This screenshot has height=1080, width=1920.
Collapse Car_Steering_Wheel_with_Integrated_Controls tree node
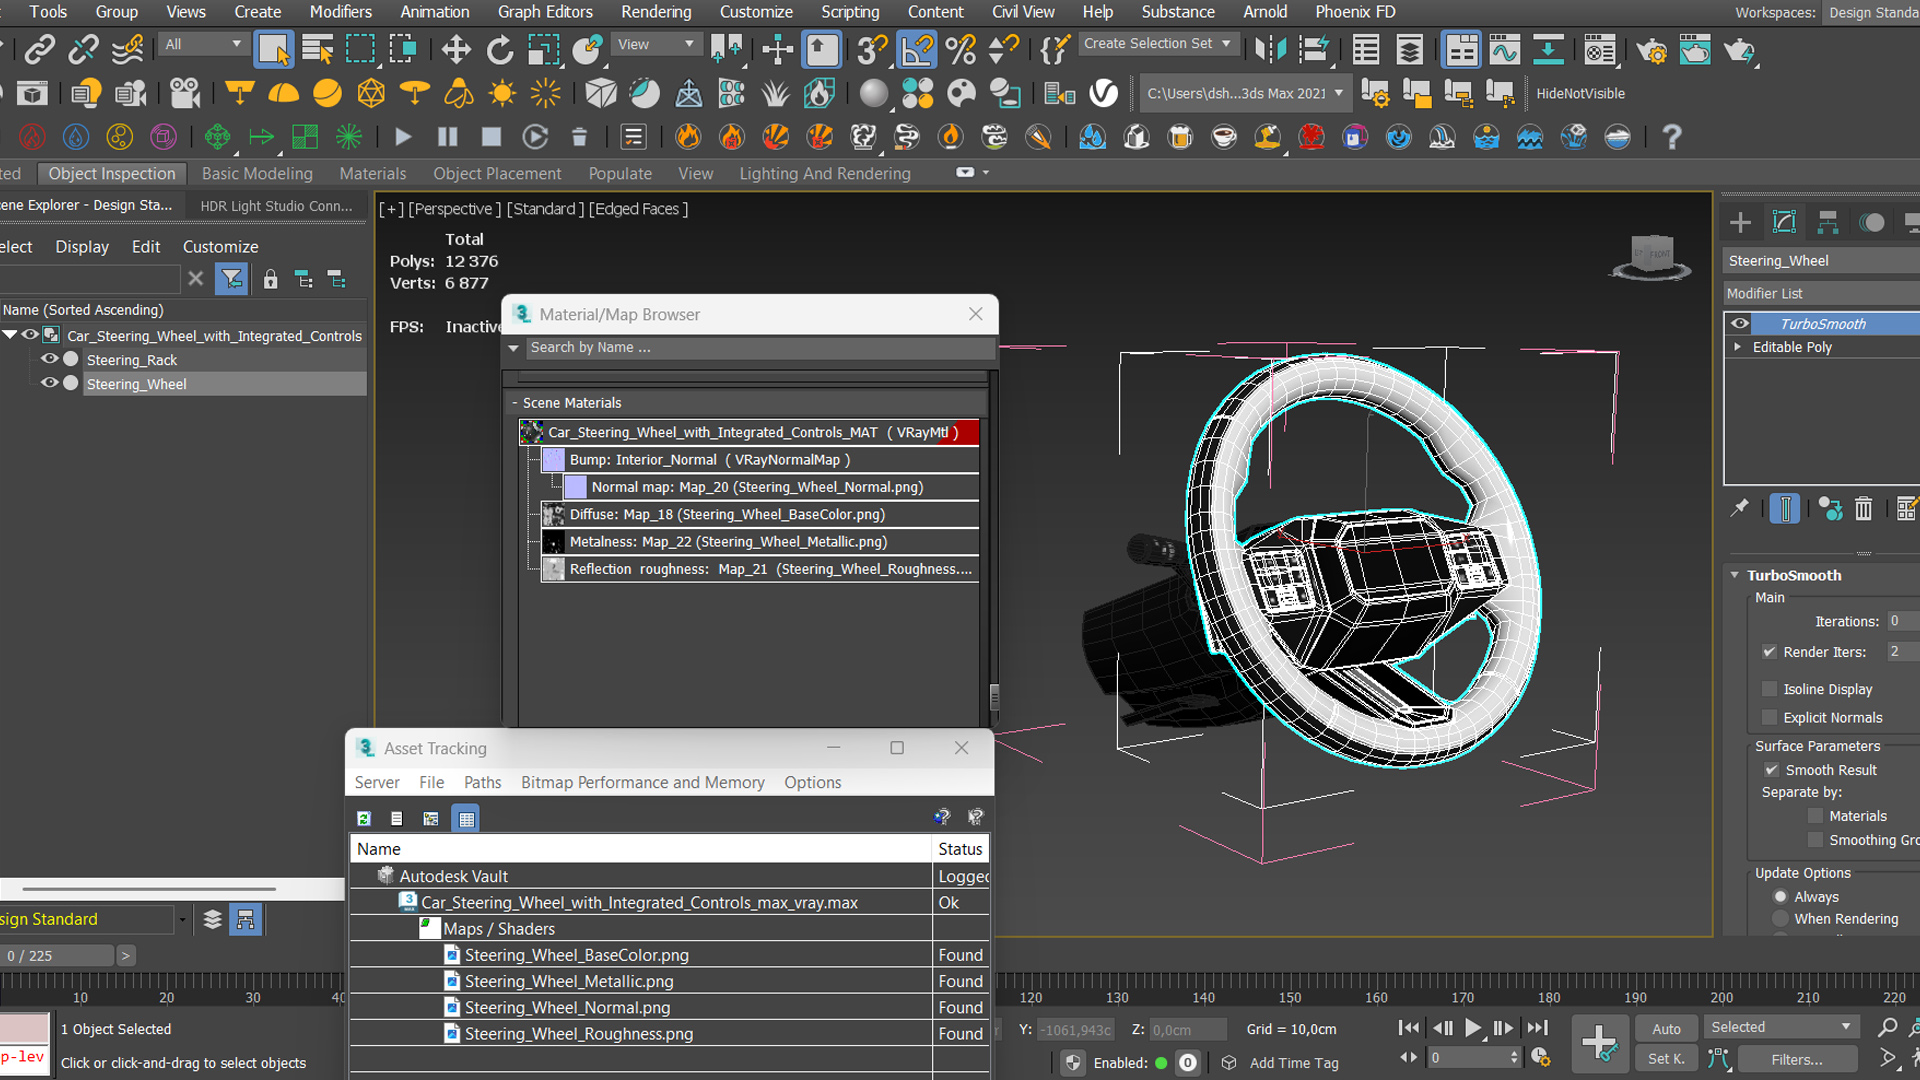pos(10,335)
